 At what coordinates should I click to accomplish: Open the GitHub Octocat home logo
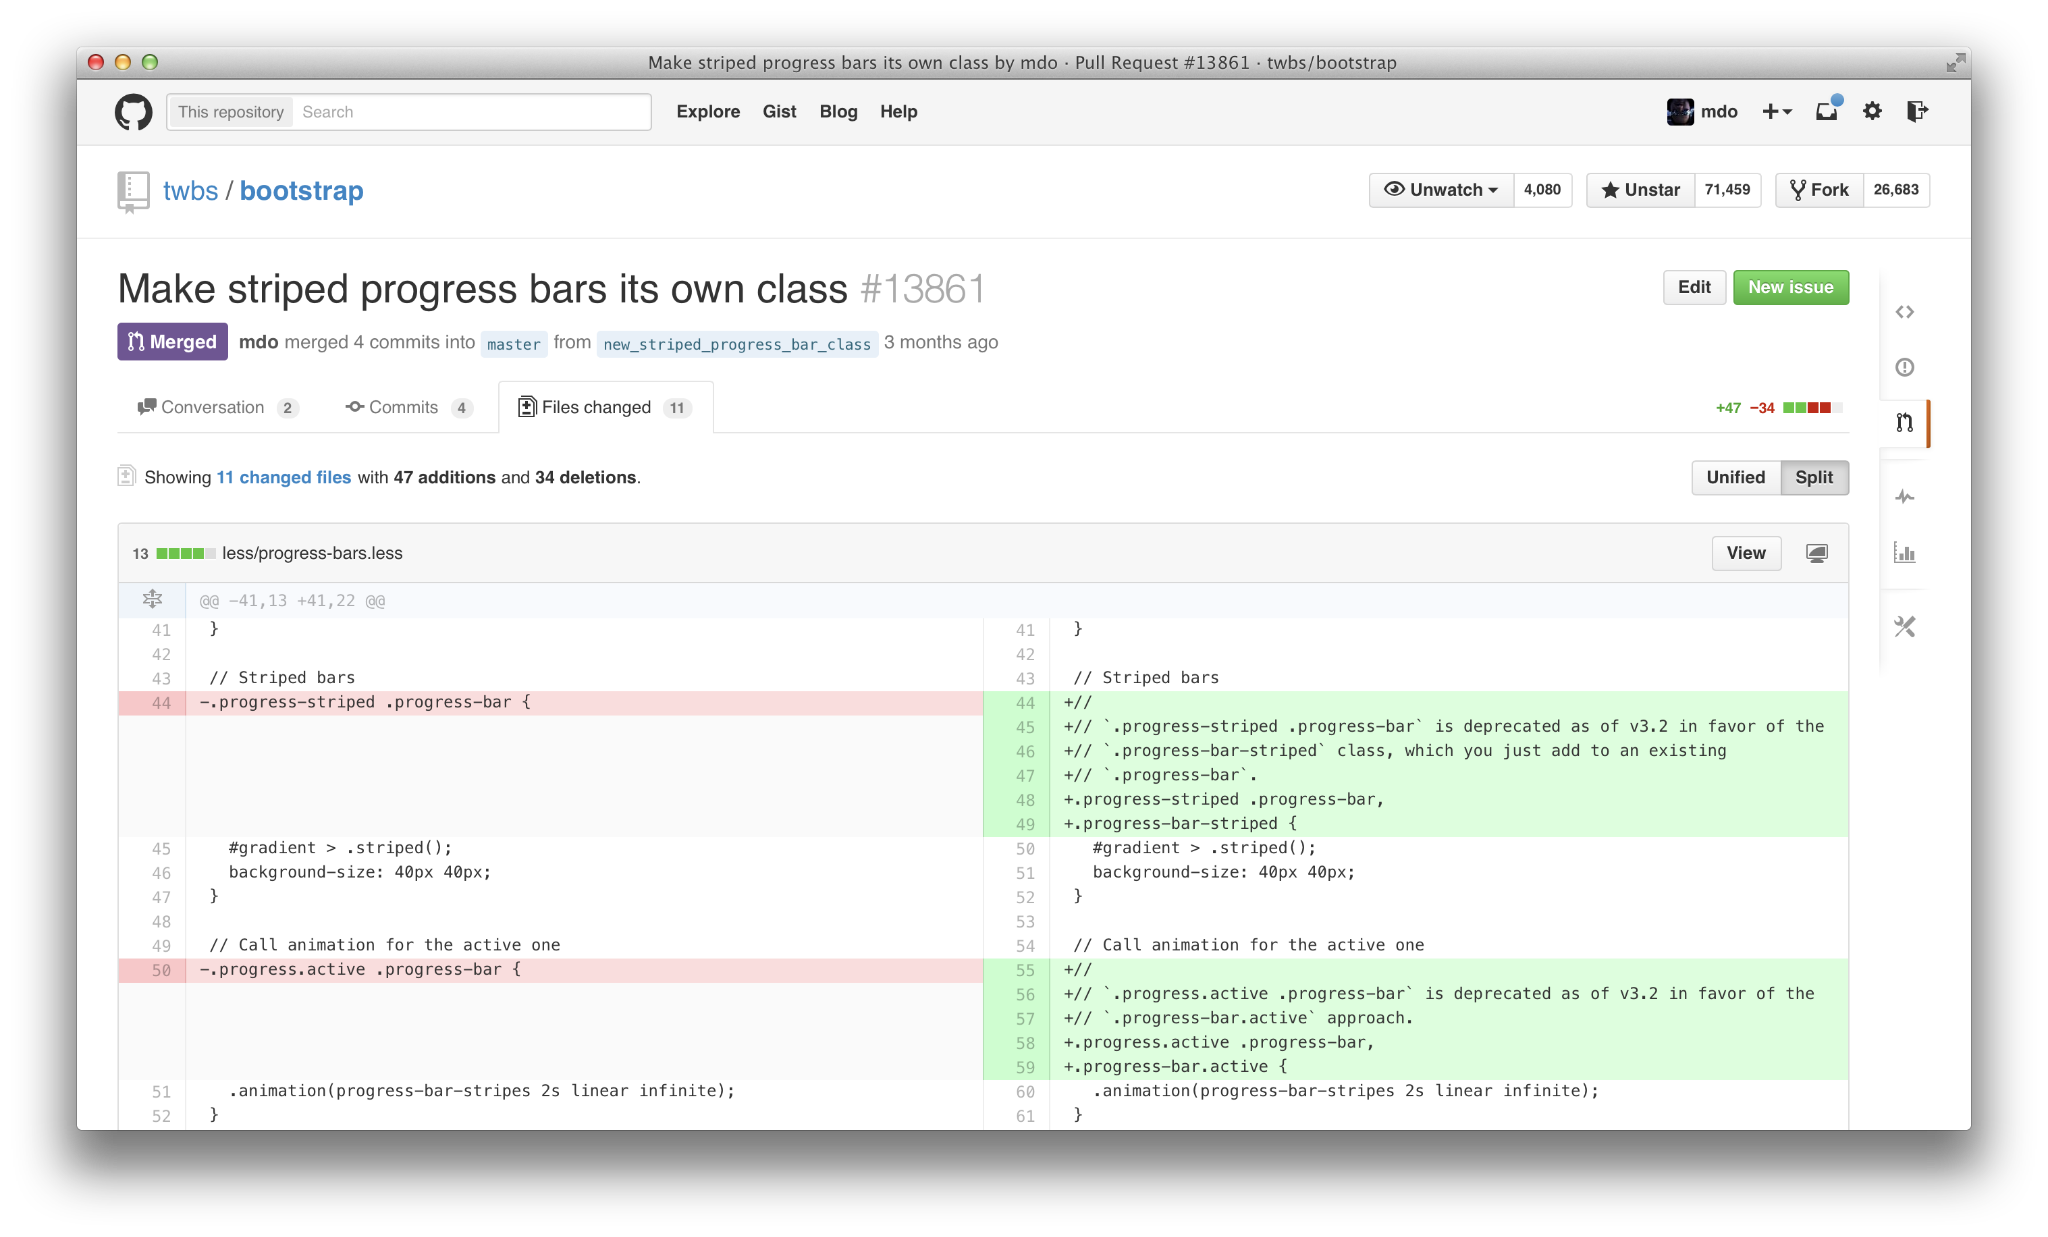tap(133, 112)
